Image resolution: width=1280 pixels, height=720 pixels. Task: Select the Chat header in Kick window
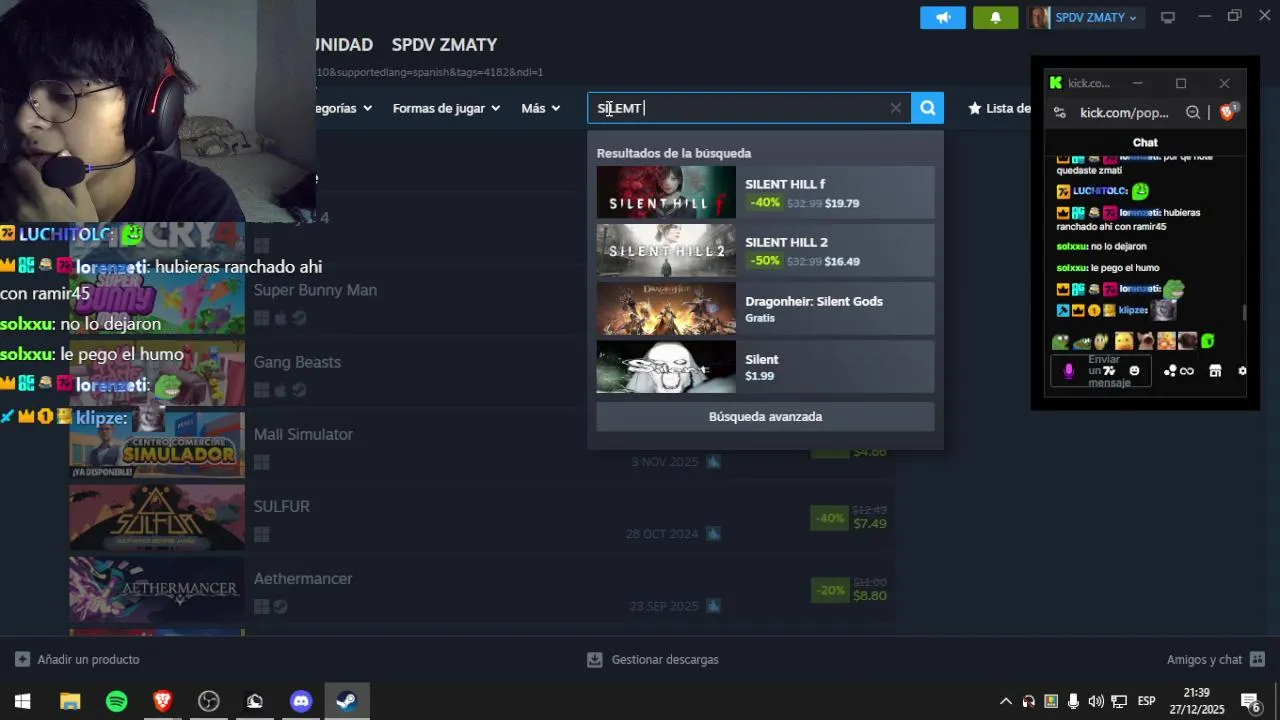[x=1145, y=143]
